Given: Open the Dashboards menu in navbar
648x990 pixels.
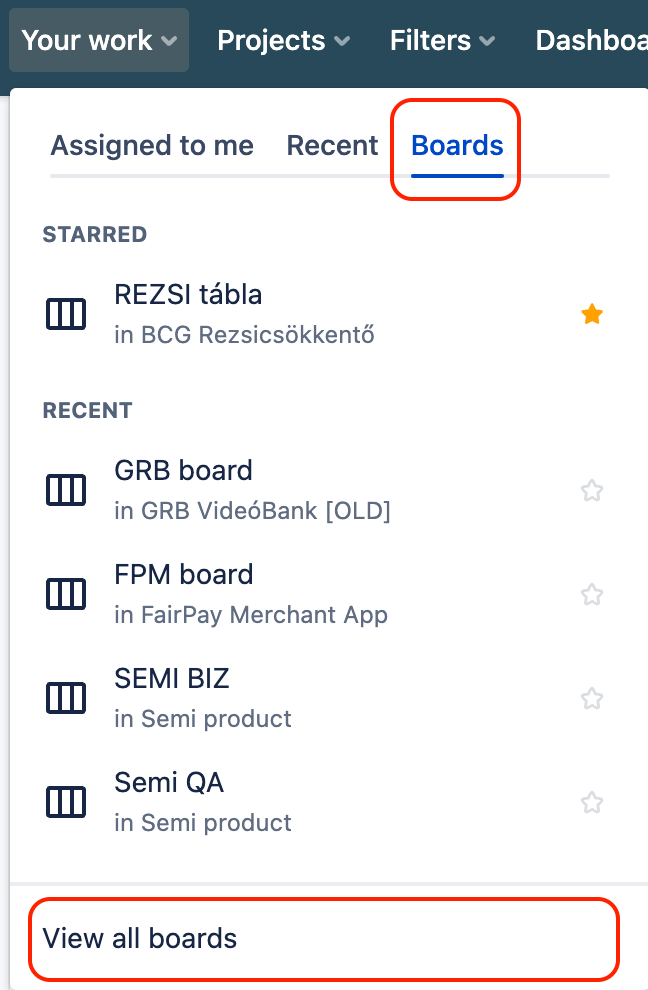Looking at the screenshot, I should (591, 41).
